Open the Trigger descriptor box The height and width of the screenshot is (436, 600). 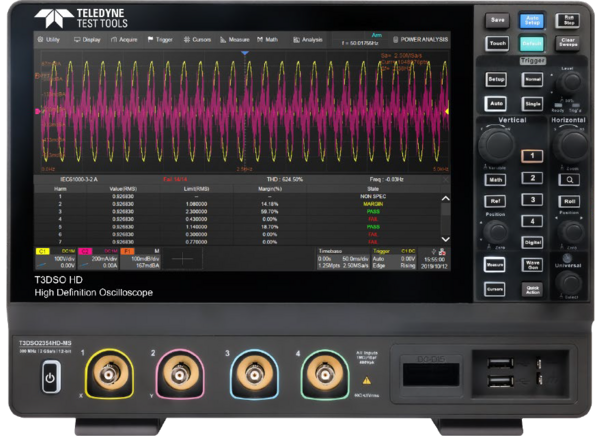(394, 259)
